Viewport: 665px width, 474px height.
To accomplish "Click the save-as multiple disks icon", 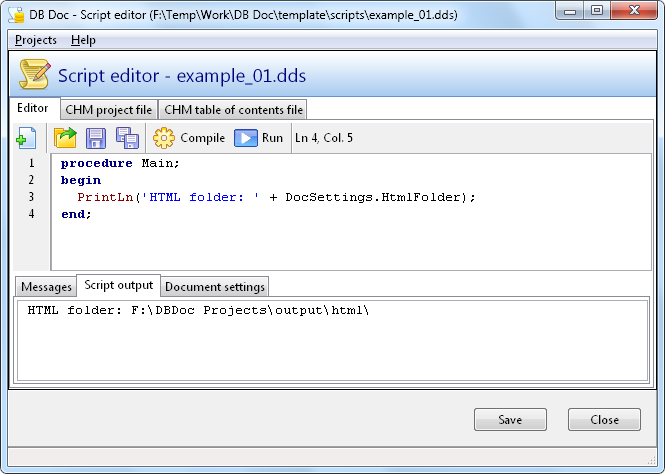I will [x=127, y=138].
